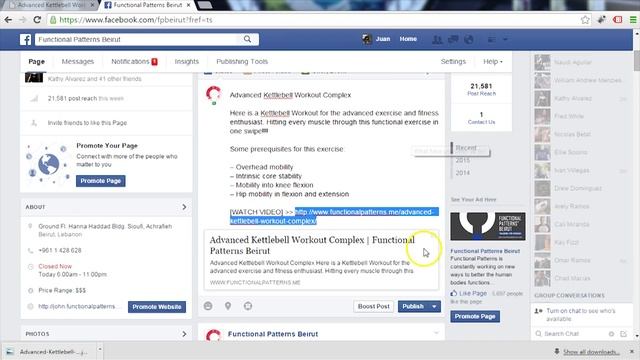
Task: Open the Help dropdown menu
Action: click(493, 62)
